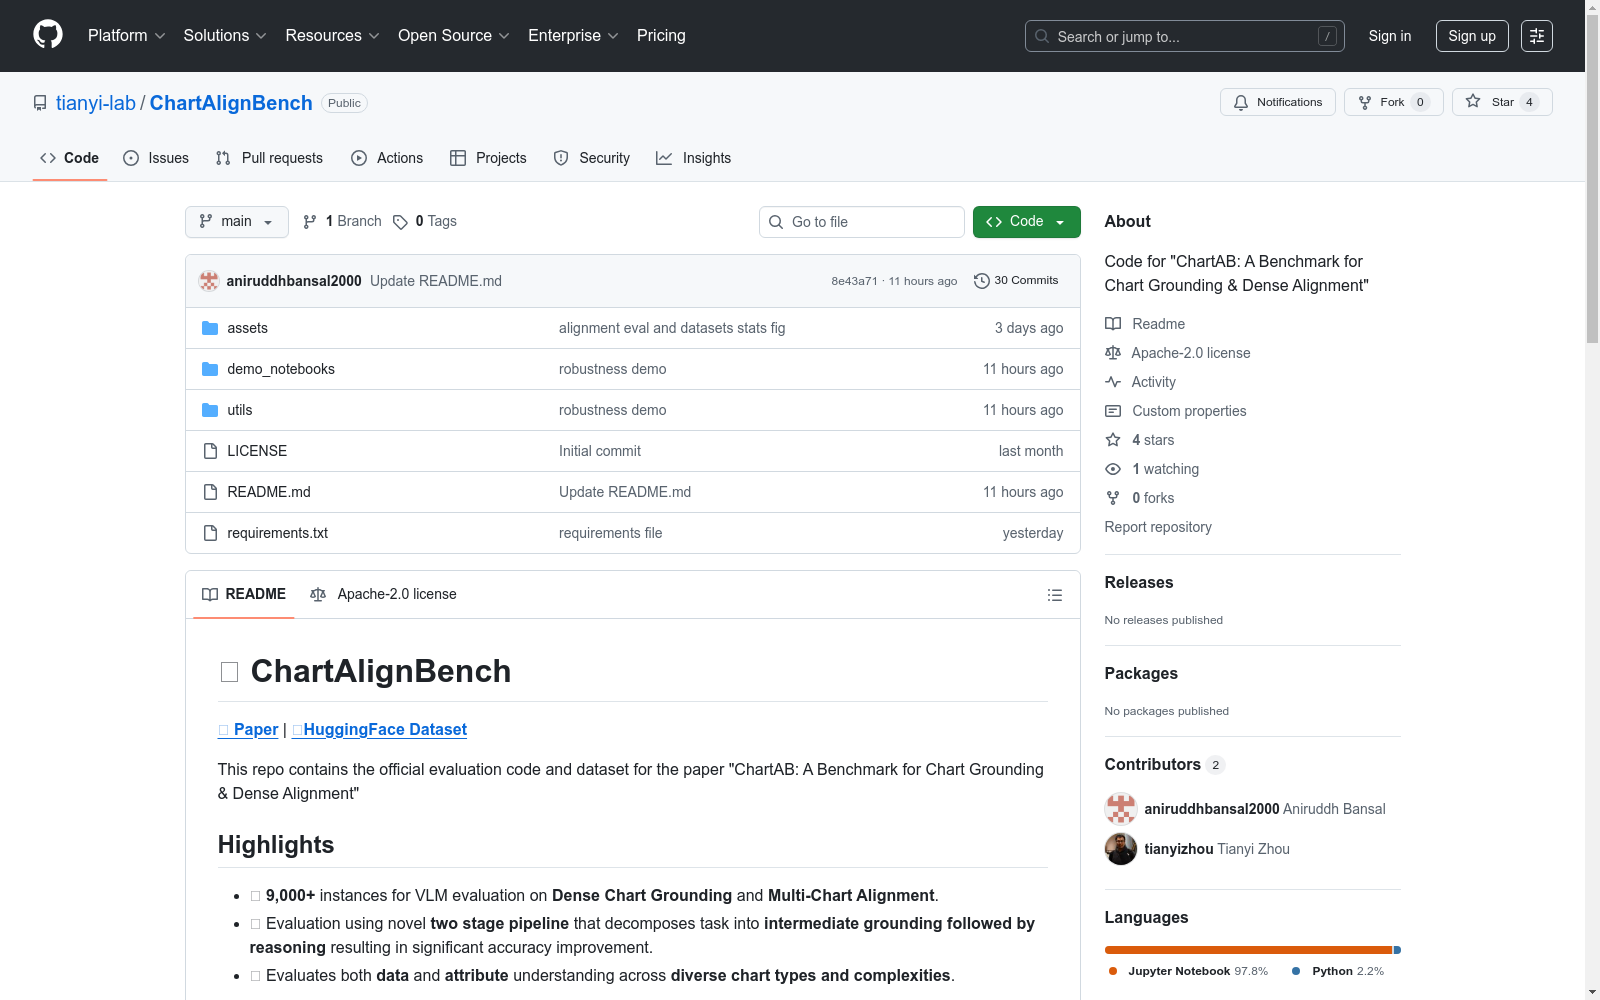Screen dimensions: 1600x1000
Task: Open the tianyi-lab owner link
Action: pos(96,103)
